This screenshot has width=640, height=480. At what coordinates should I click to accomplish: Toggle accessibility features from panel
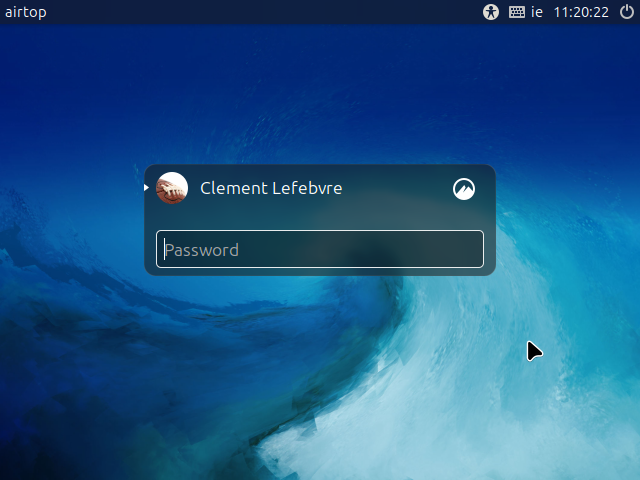(x=490, y=12)
